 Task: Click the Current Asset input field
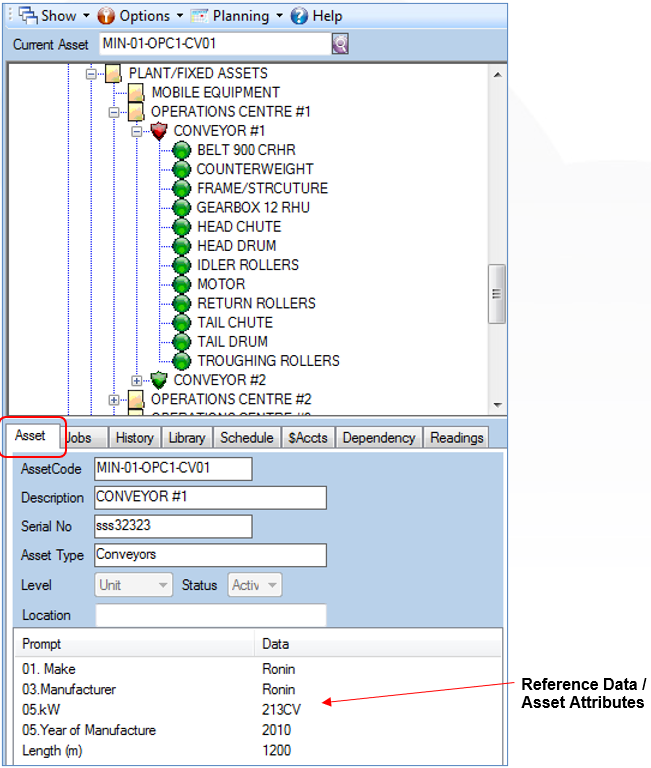[216, 44]
